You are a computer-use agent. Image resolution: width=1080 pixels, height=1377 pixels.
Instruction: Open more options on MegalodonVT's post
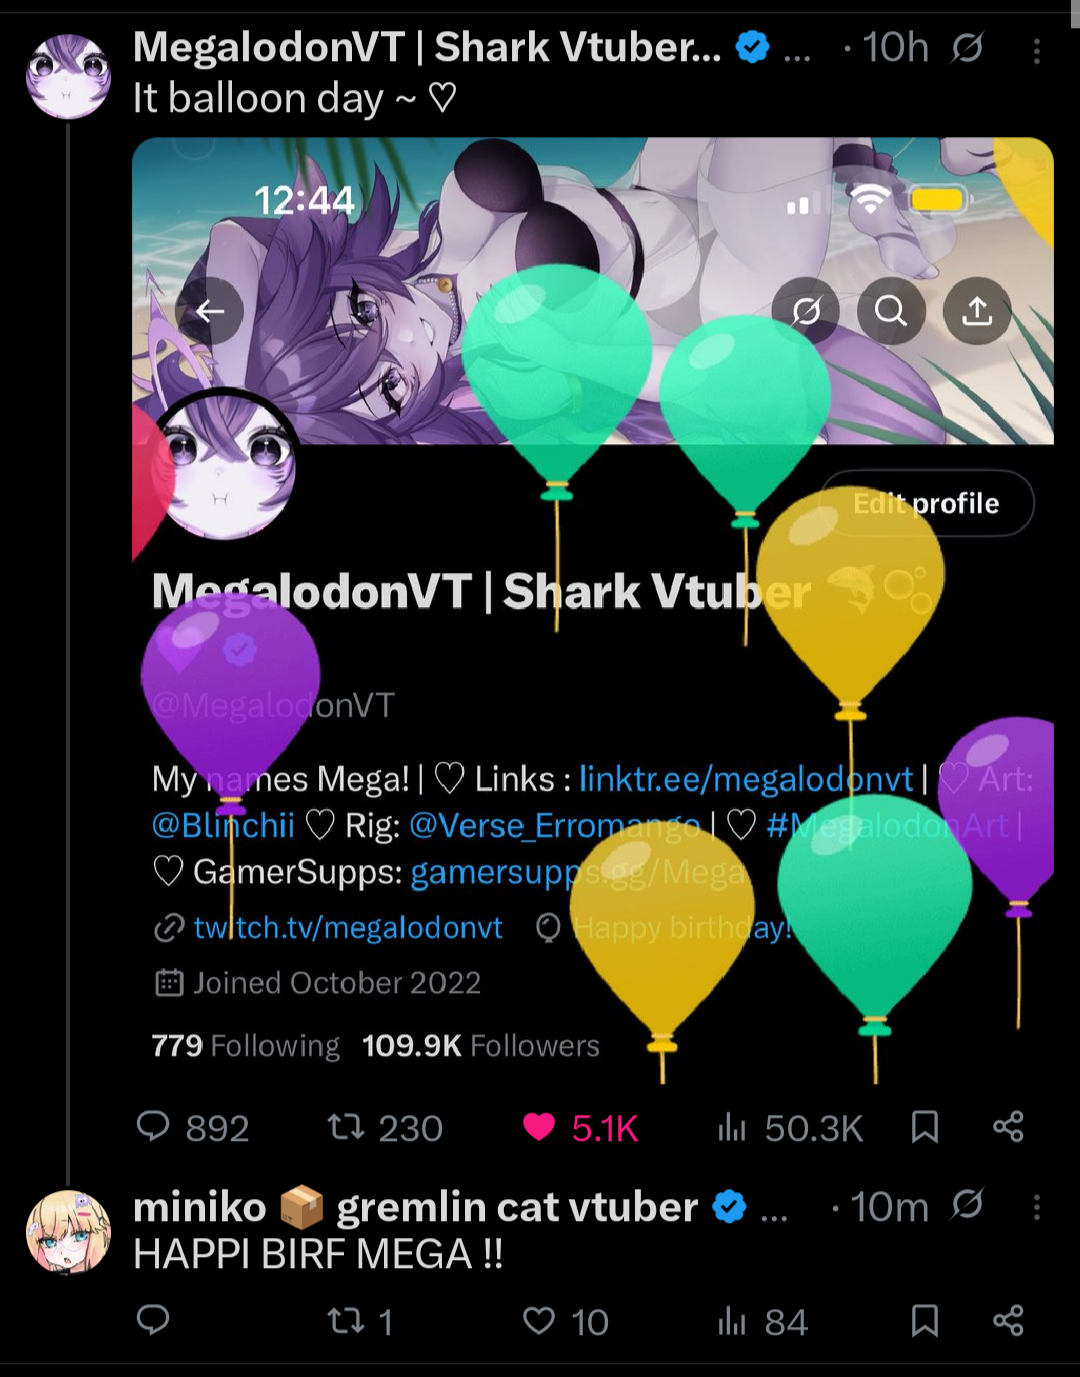click(x=1037, y=50)
